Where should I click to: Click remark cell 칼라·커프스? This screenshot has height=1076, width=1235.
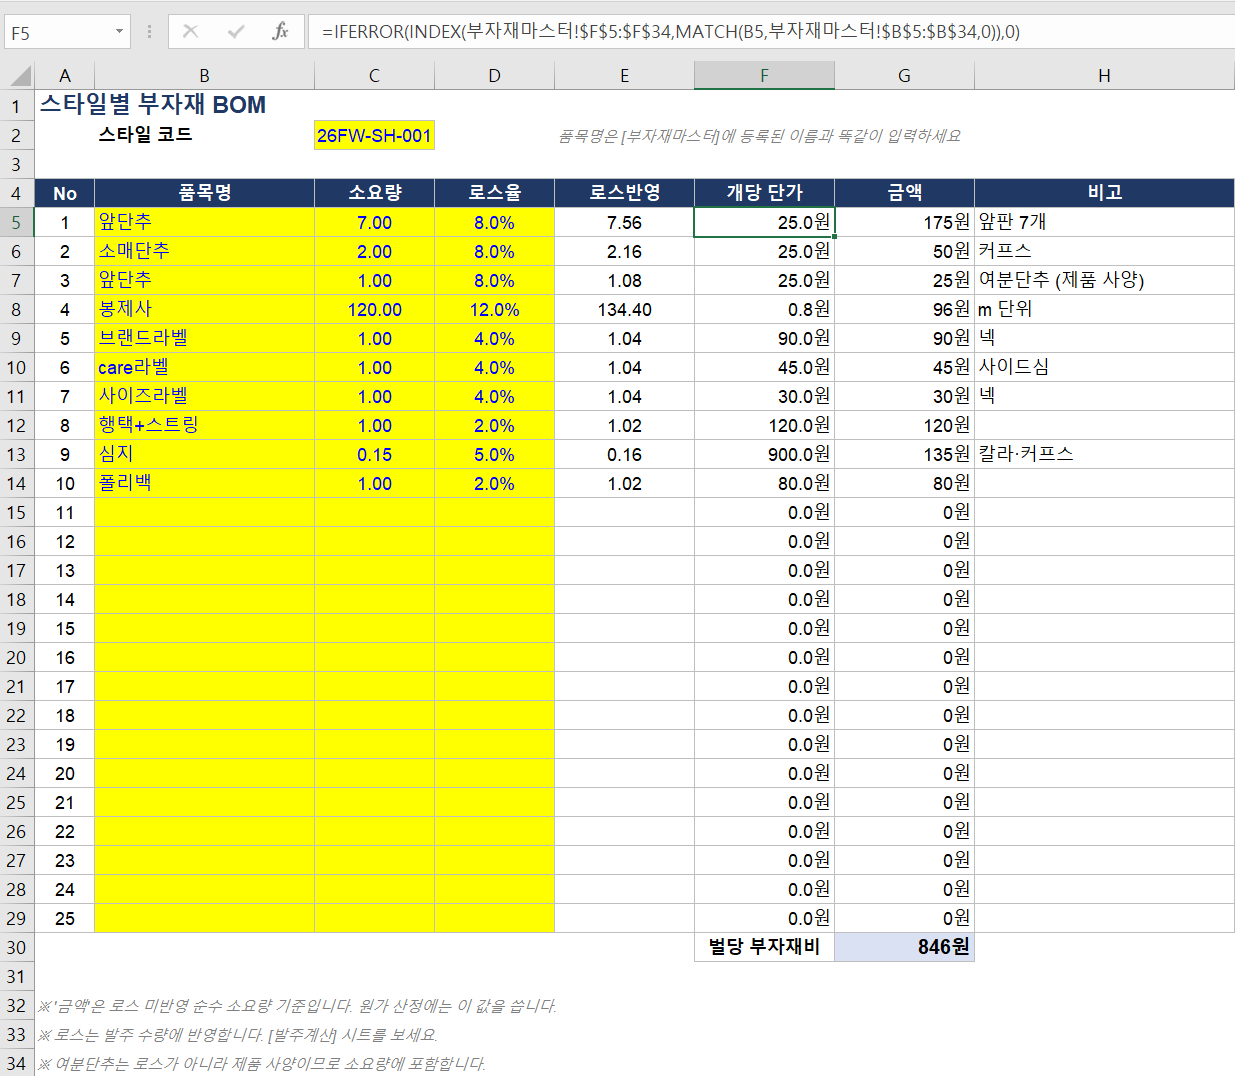click(1104, 454)
